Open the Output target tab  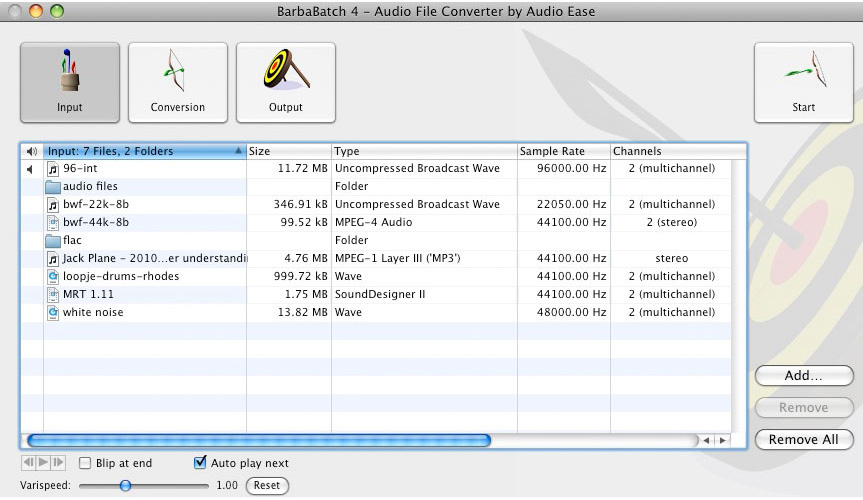point(285,82)
